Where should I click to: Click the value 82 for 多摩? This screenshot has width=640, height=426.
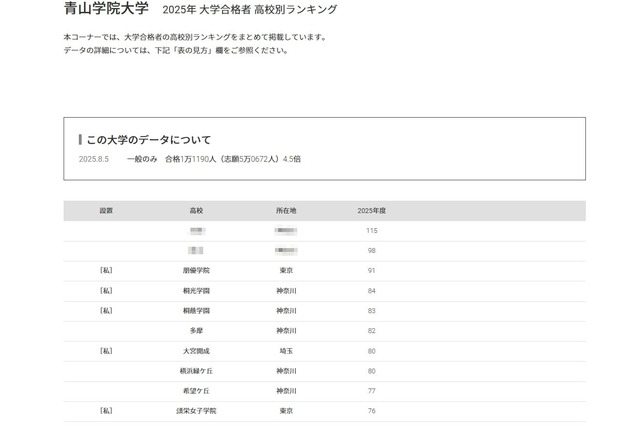[x=371, y=331]
